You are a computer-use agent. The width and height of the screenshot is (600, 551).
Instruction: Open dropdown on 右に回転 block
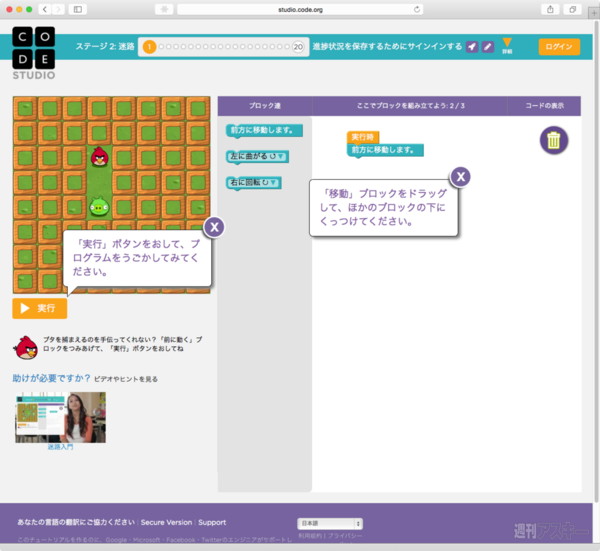coord(273,182)
